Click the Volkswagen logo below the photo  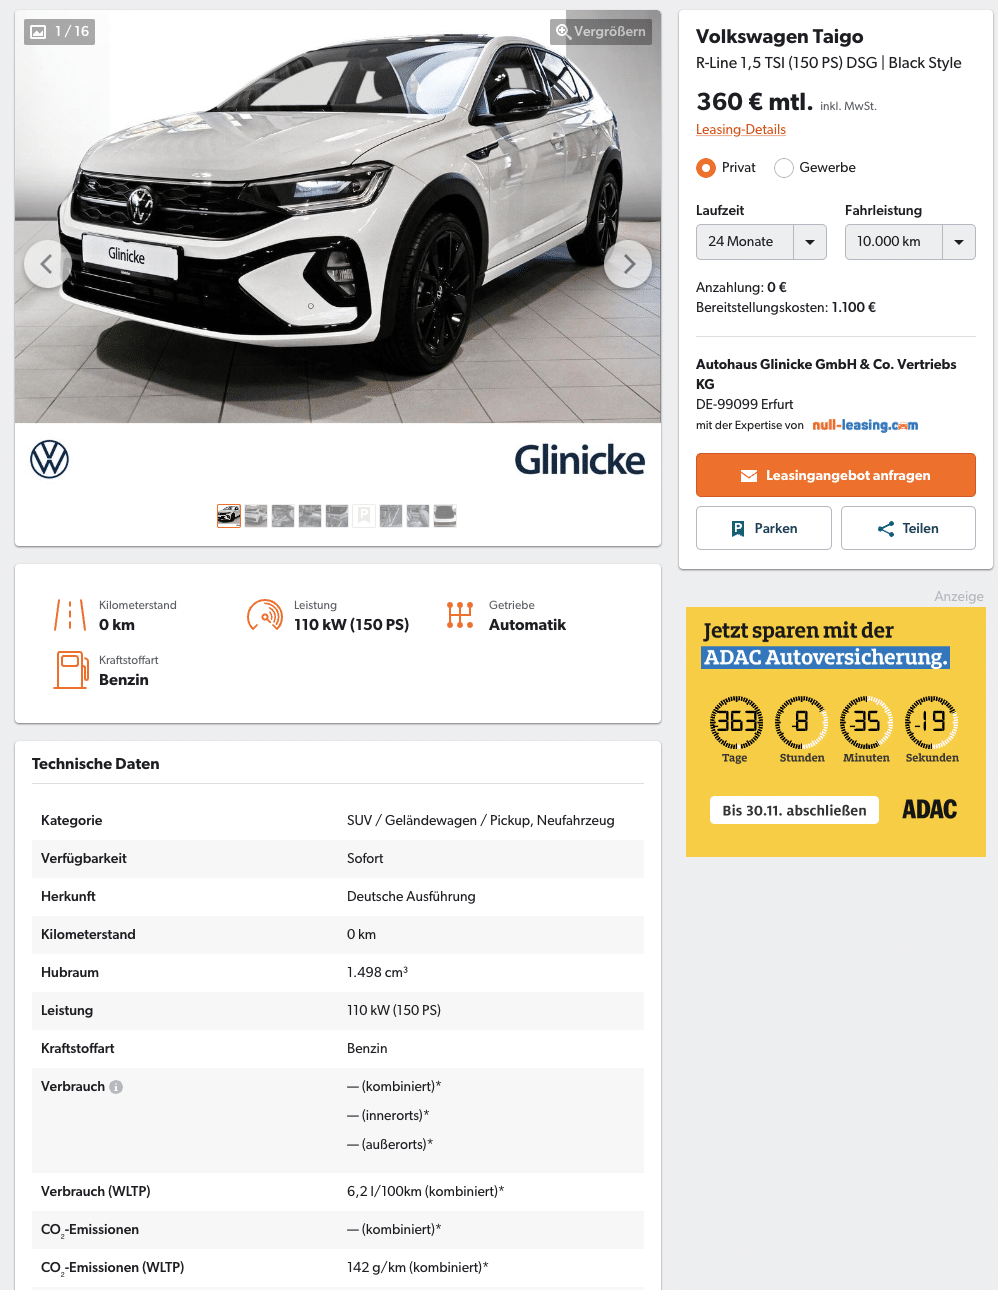[49, 460]
